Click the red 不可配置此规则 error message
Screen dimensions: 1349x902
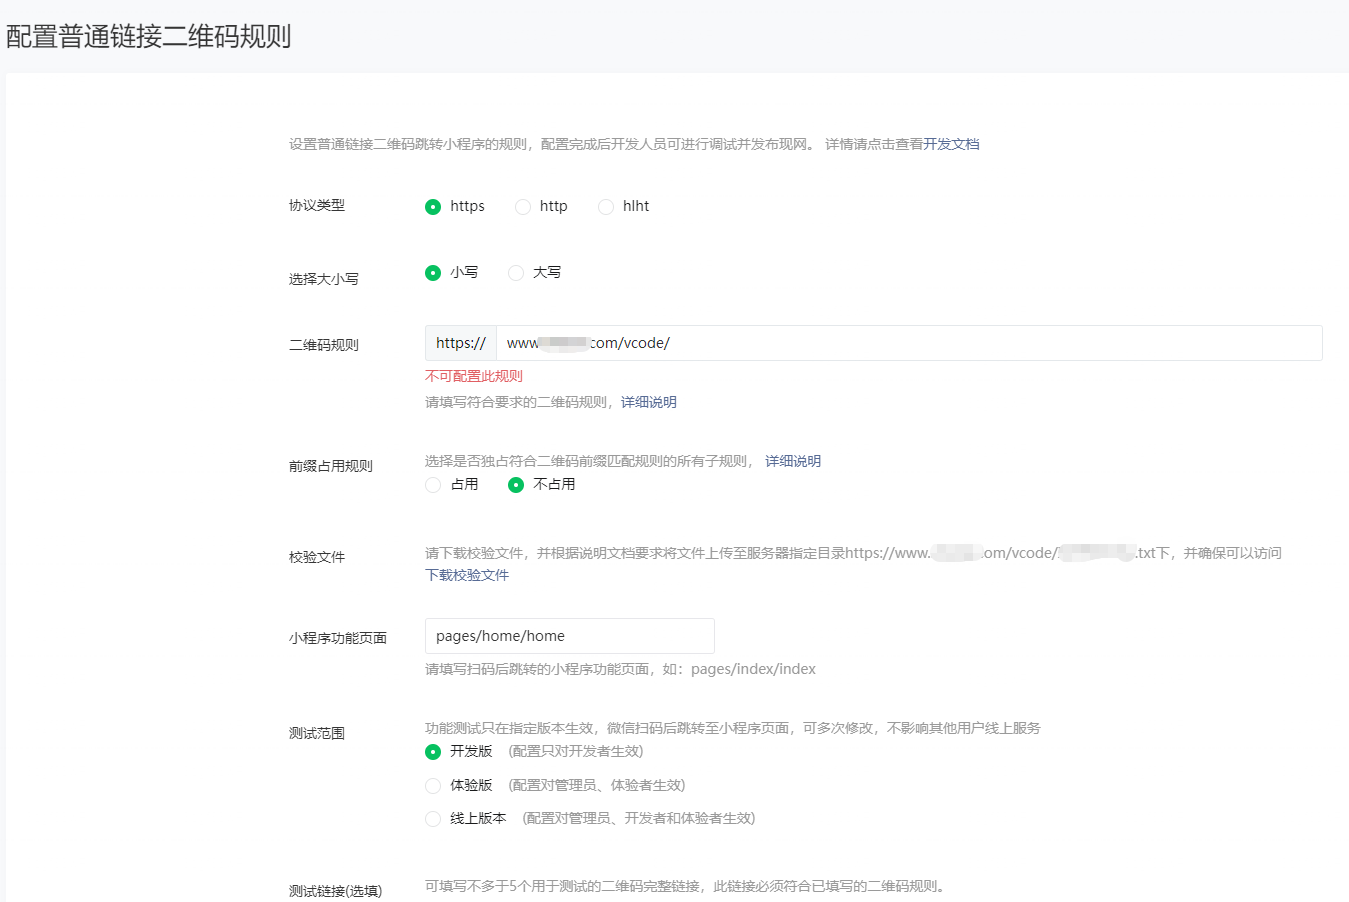(x=474, y=376)
